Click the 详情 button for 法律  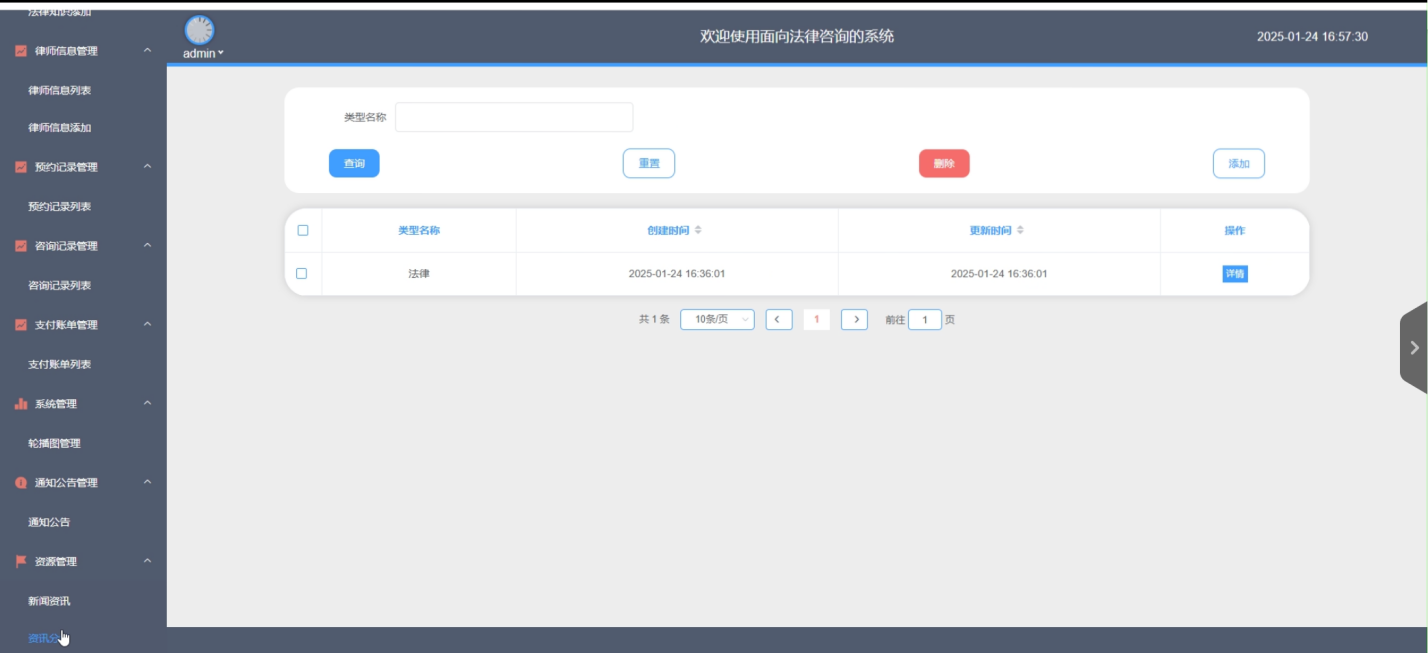tap(1235, 274)
